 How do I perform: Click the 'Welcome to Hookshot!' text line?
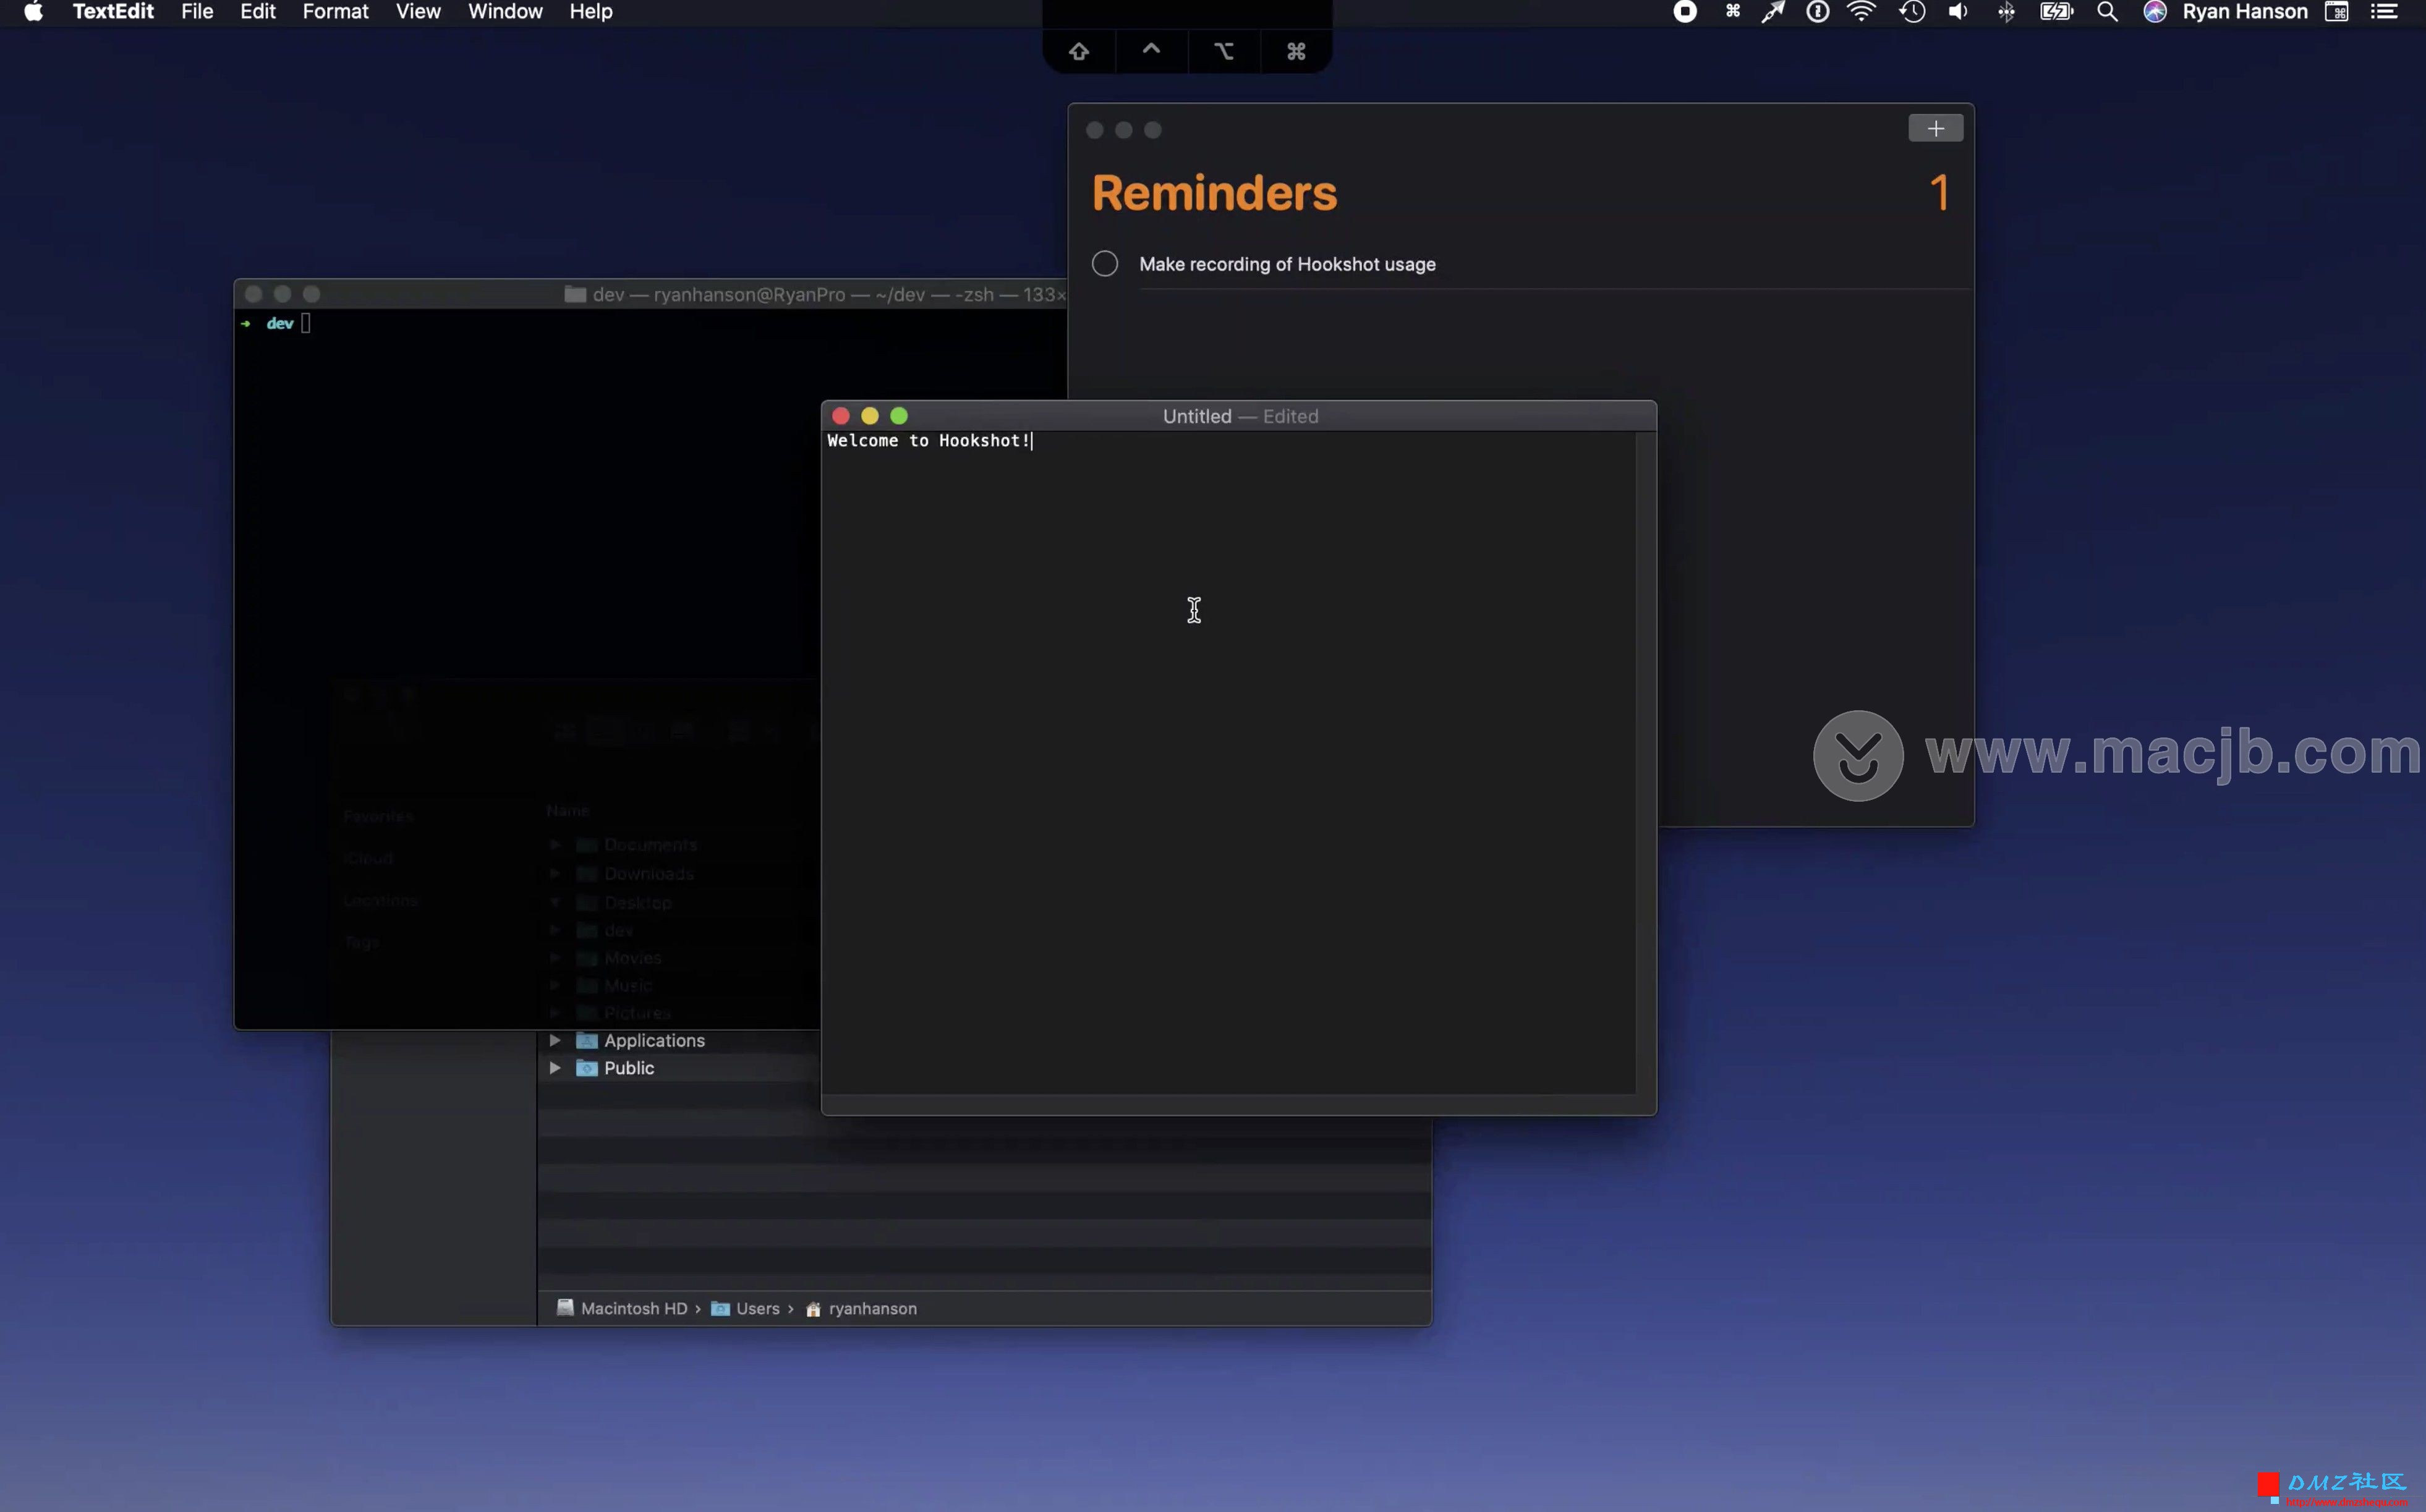[929, 441]
